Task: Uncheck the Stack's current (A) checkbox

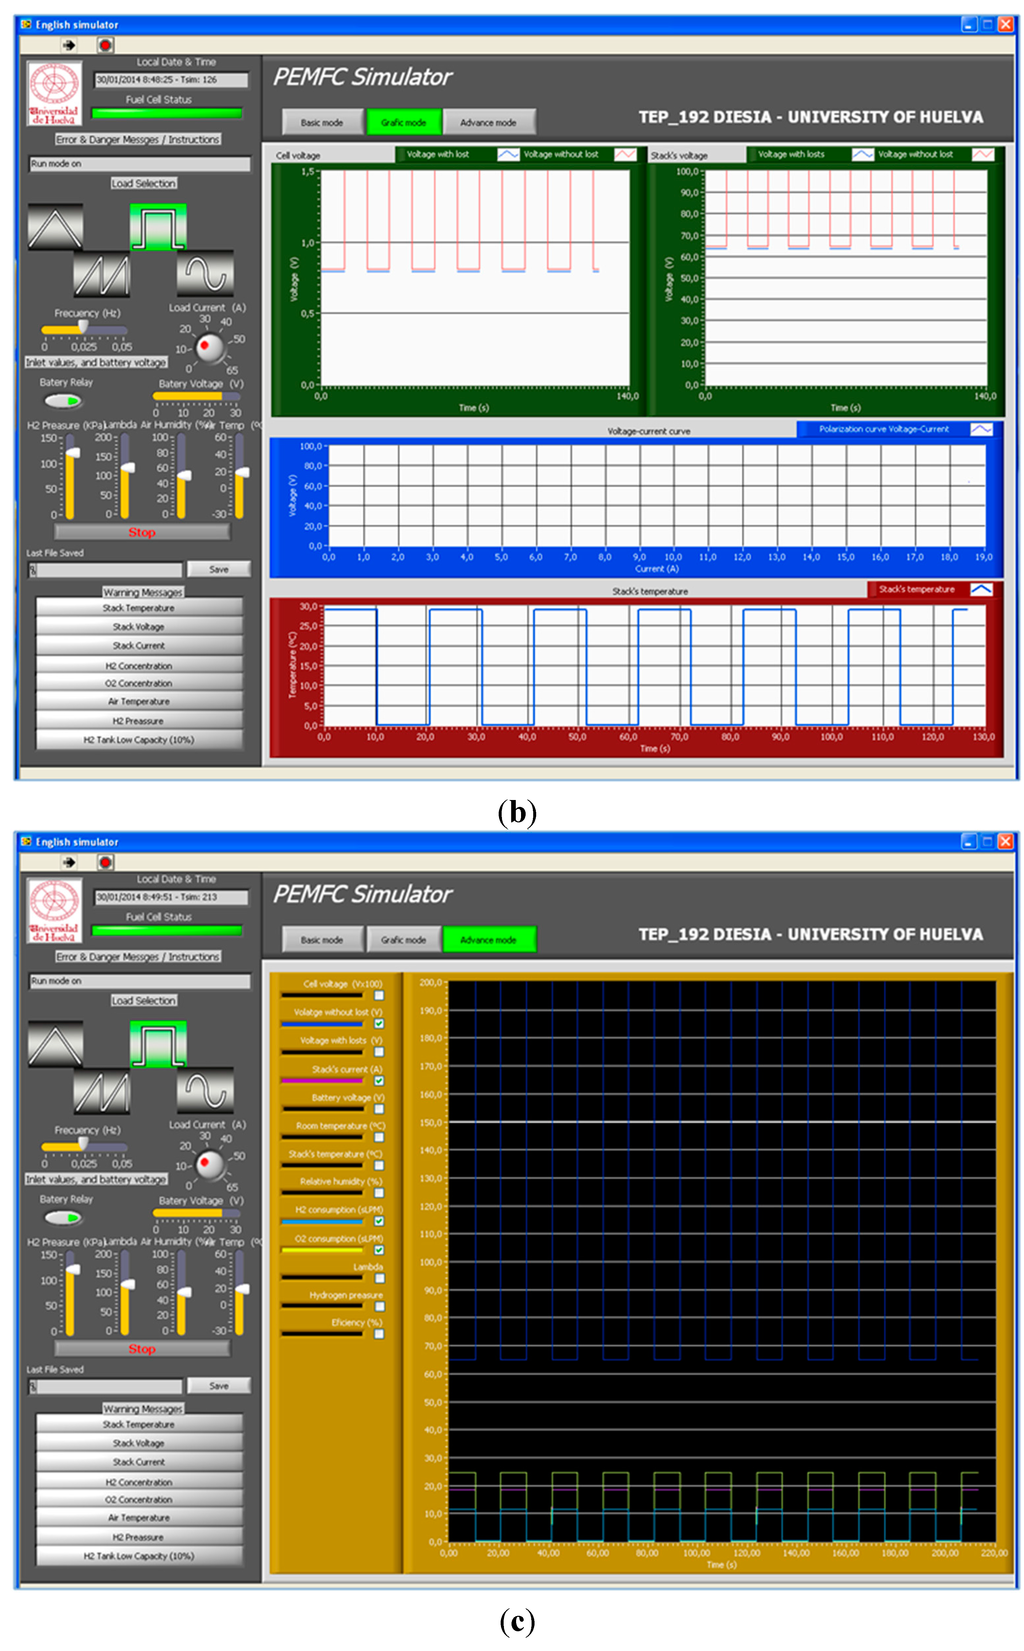Action: point(379,1081)
